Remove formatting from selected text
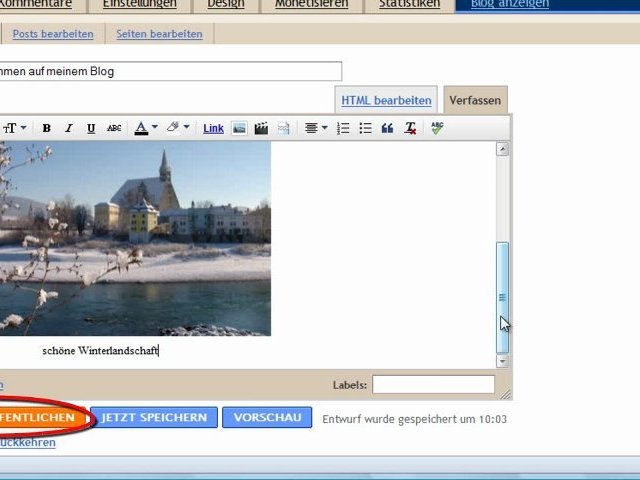The width and height of the screenshot is (640, 480). [410, 128]
